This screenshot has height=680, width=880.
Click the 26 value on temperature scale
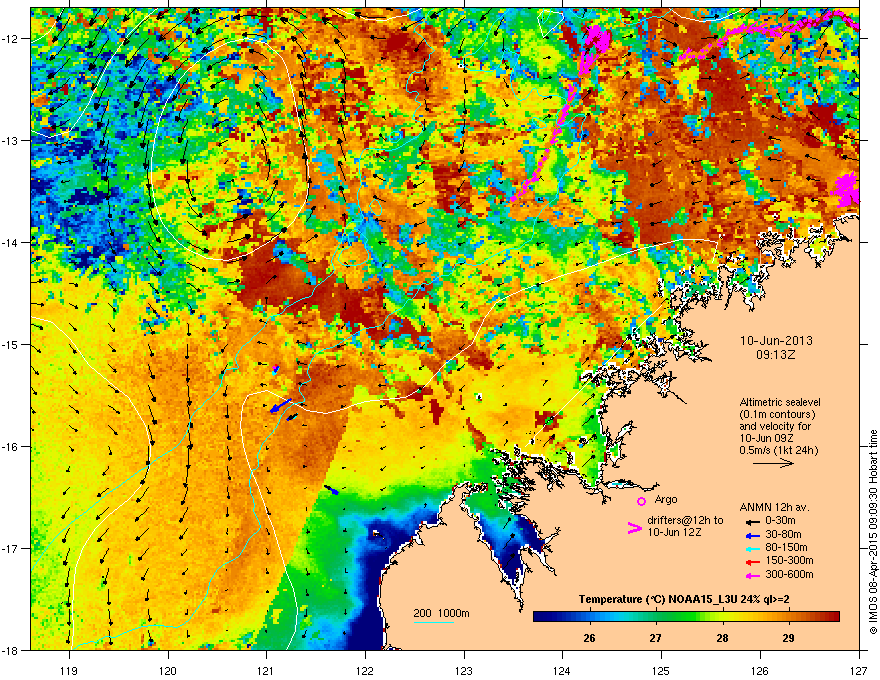[x=589, y=638]
